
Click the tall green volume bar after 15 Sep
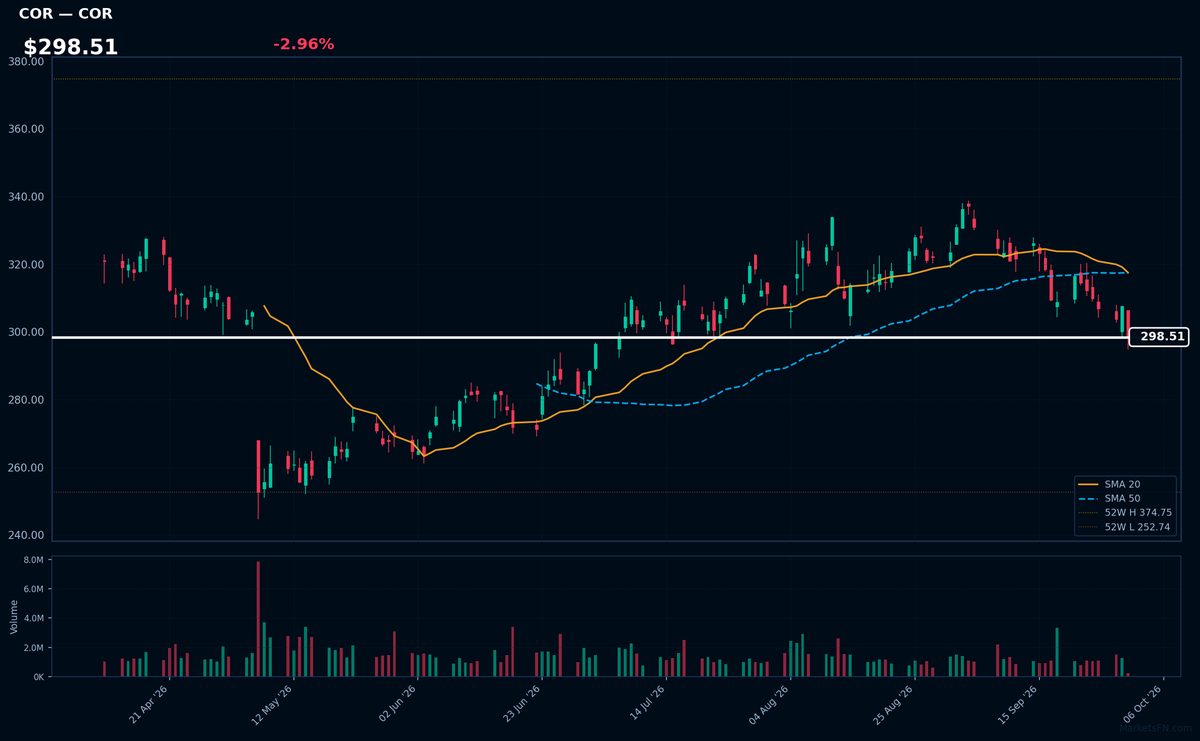[x=1057, y=652]
